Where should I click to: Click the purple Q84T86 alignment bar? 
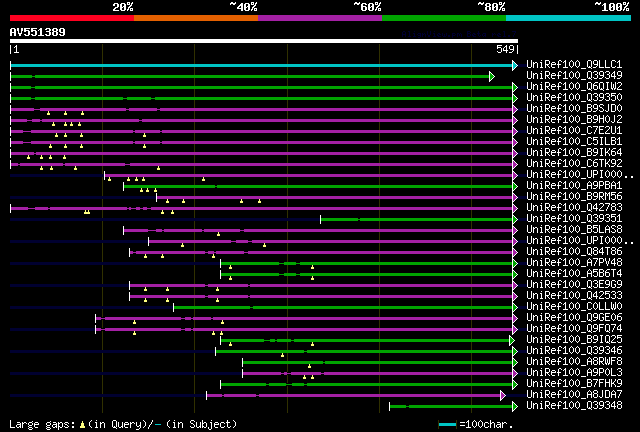(x=321, y=253)
